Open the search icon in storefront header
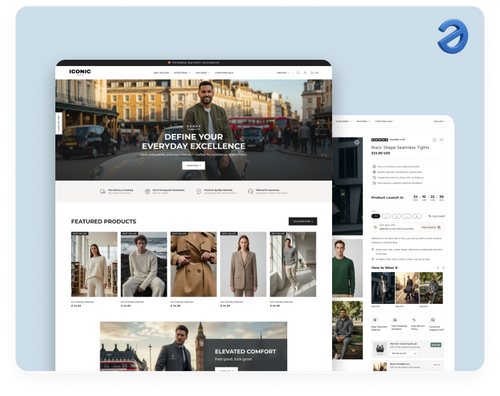 (x=298, y=73)
